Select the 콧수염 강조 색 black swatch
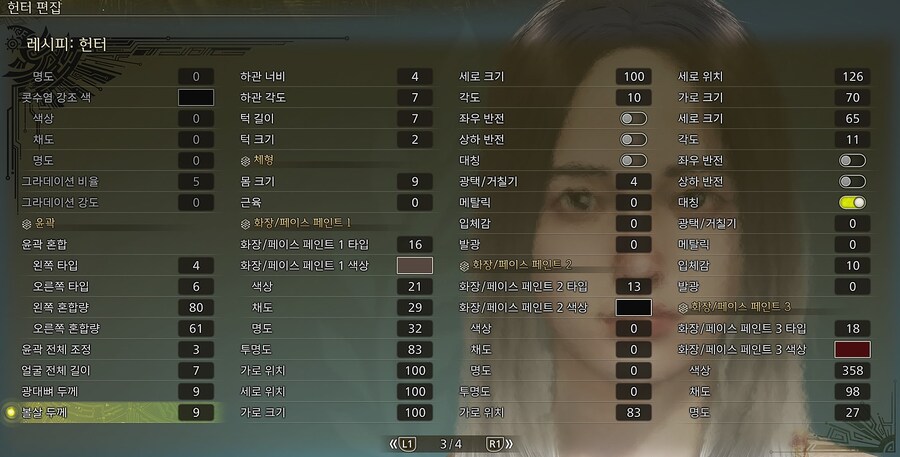900x457 pixels. 196,97
